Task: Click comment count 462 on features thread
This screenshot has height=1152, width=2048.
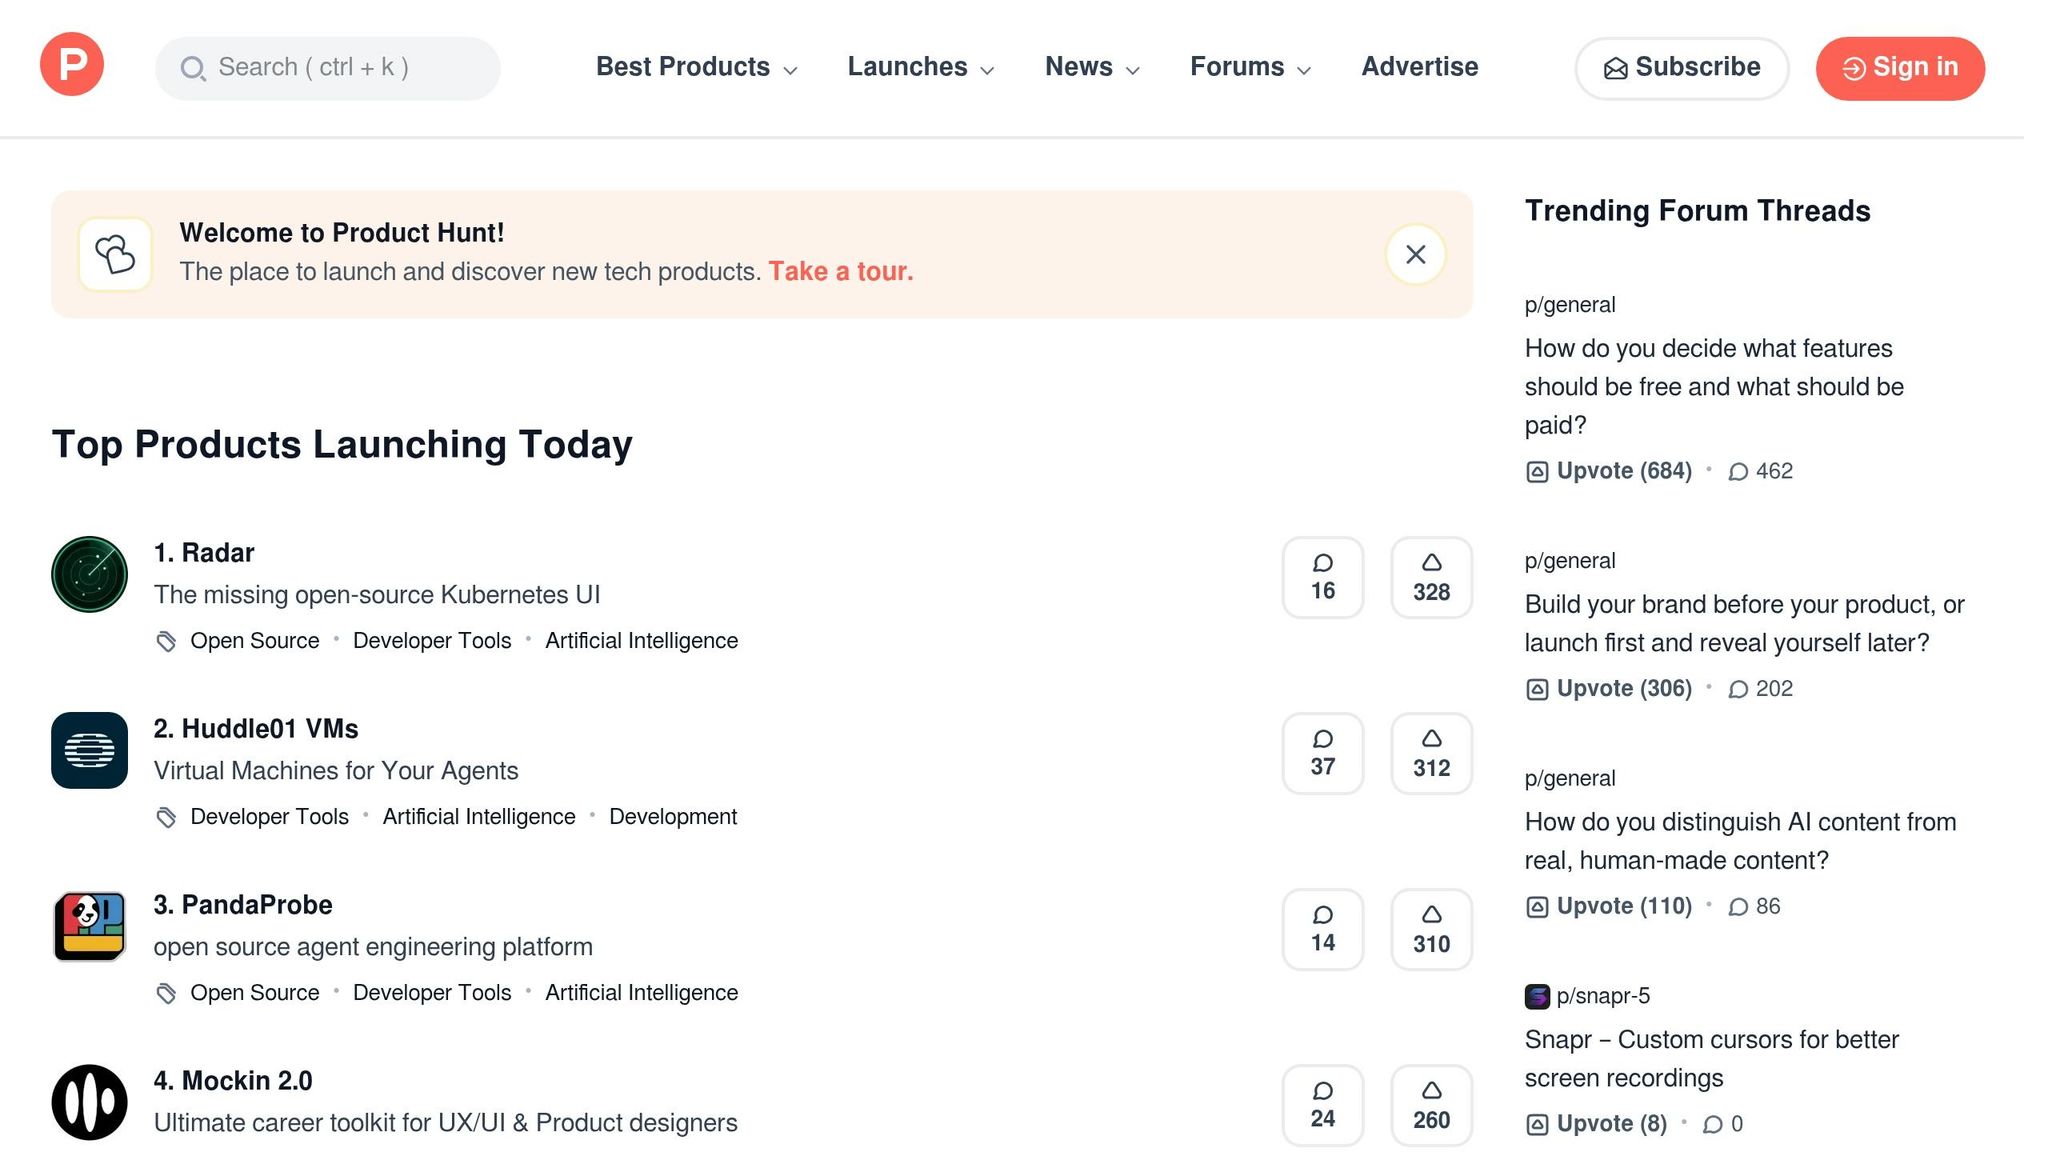Action: [1761, 471]
